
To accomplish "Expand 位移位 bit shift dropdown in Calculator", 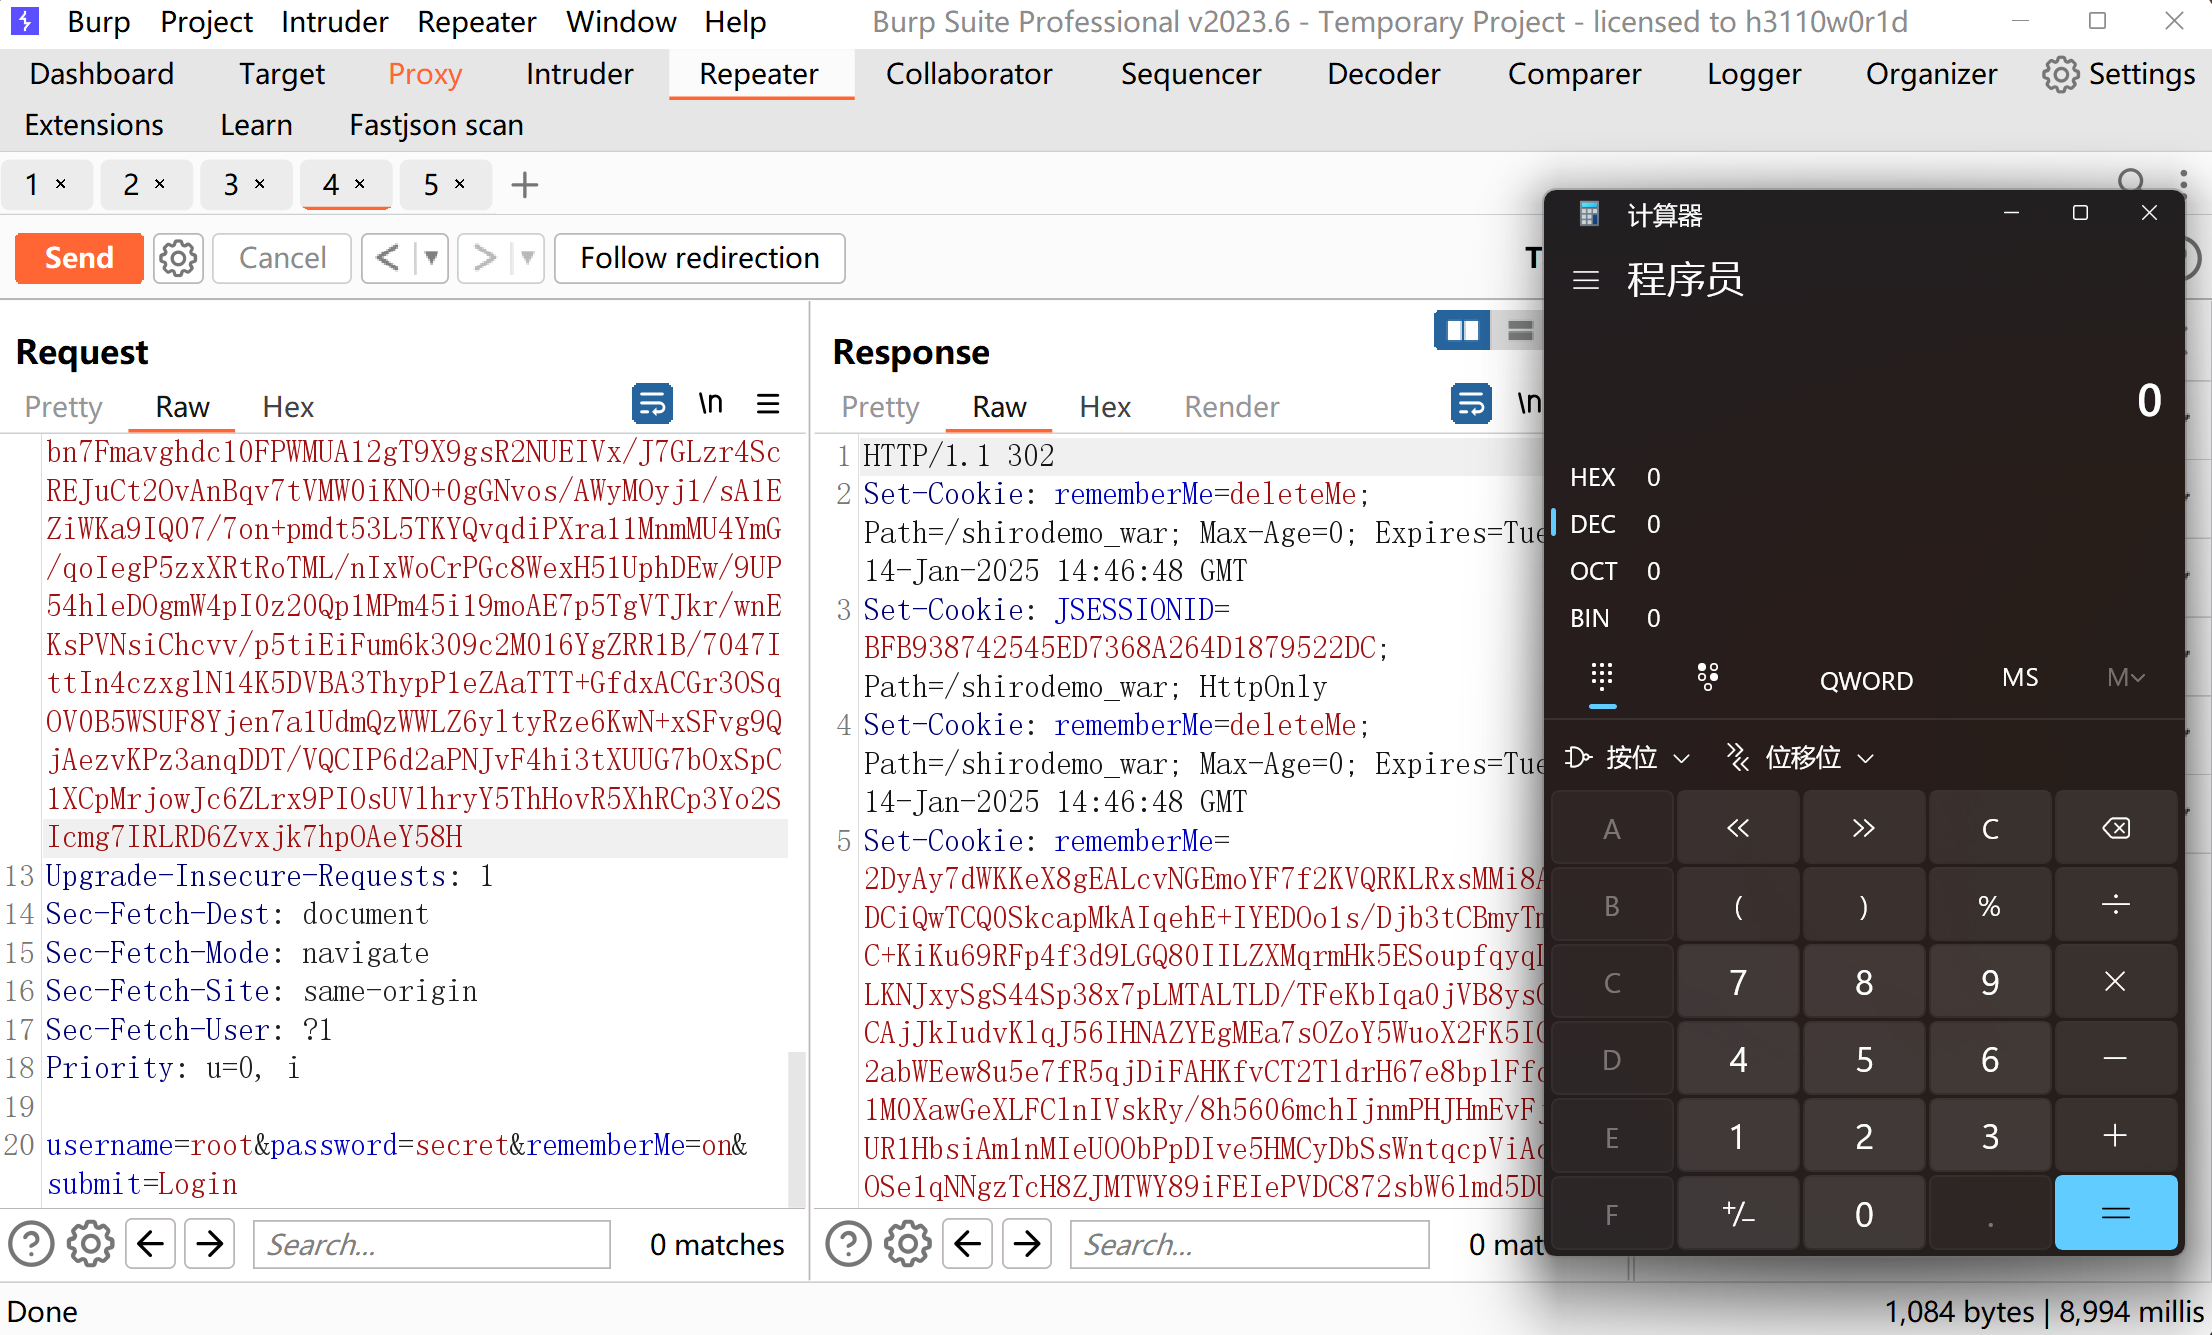I will pos(1800,758).
